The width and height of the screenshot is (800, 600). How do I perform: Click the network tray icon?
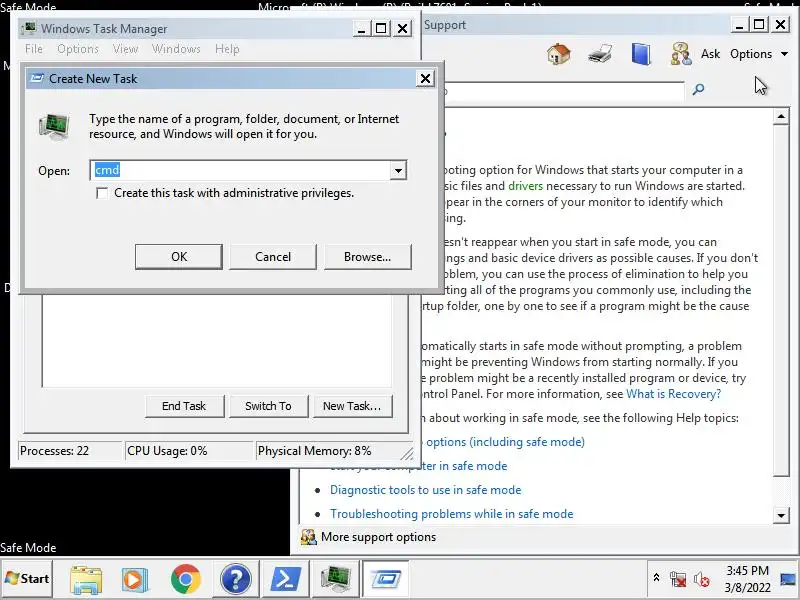tap(678, 579)
